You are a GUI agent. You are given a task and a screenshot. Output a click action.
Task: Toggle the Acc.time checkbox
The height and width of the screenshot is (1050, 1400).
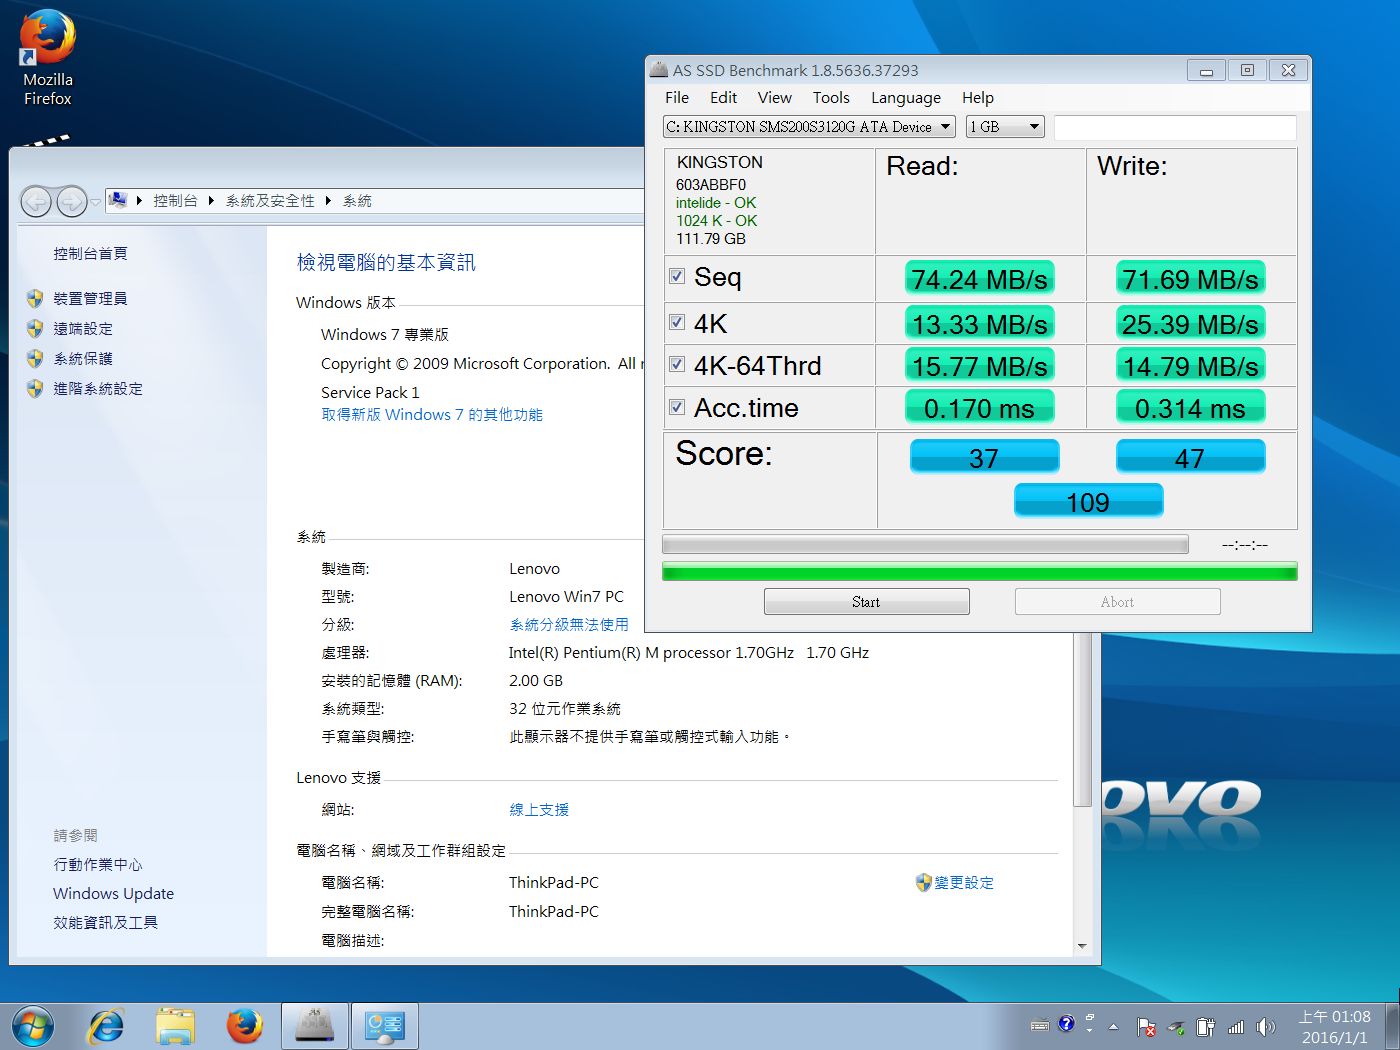pos(677,407)
